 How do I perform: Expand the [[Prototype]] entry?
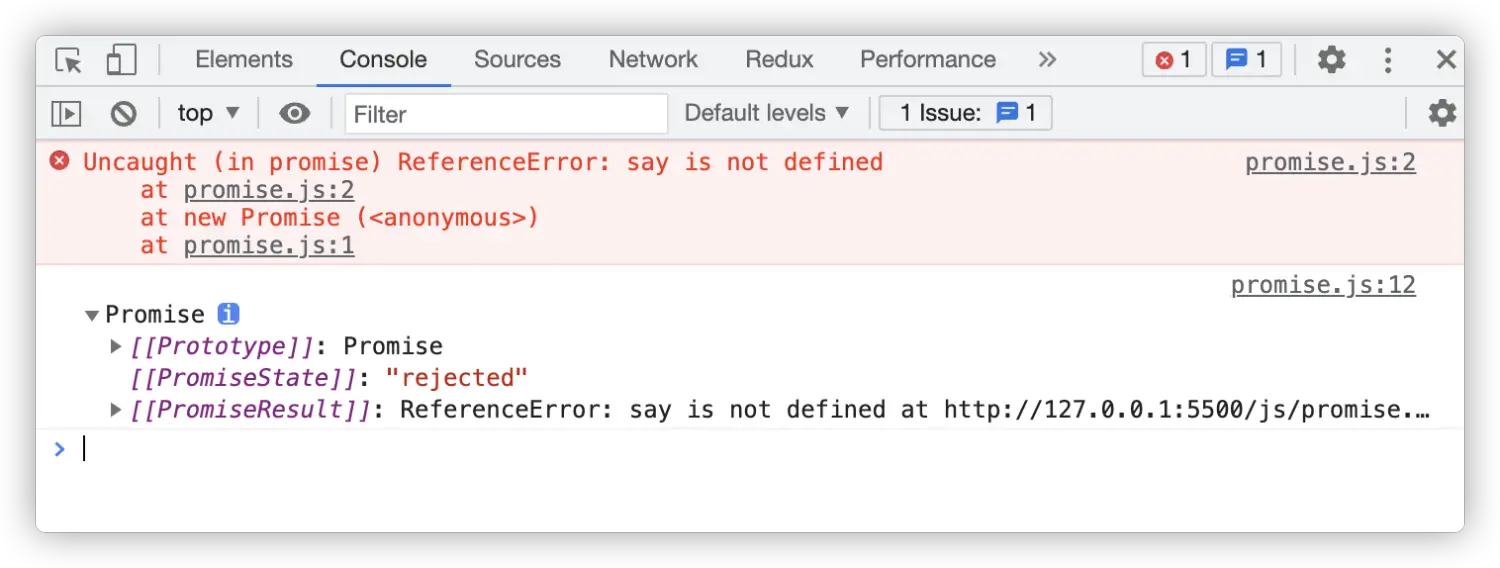[x=116, y=347]
